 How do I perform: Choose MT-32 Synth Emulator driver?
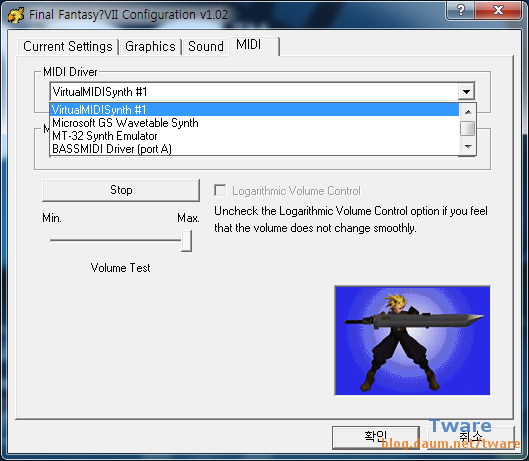coord(254,136)
